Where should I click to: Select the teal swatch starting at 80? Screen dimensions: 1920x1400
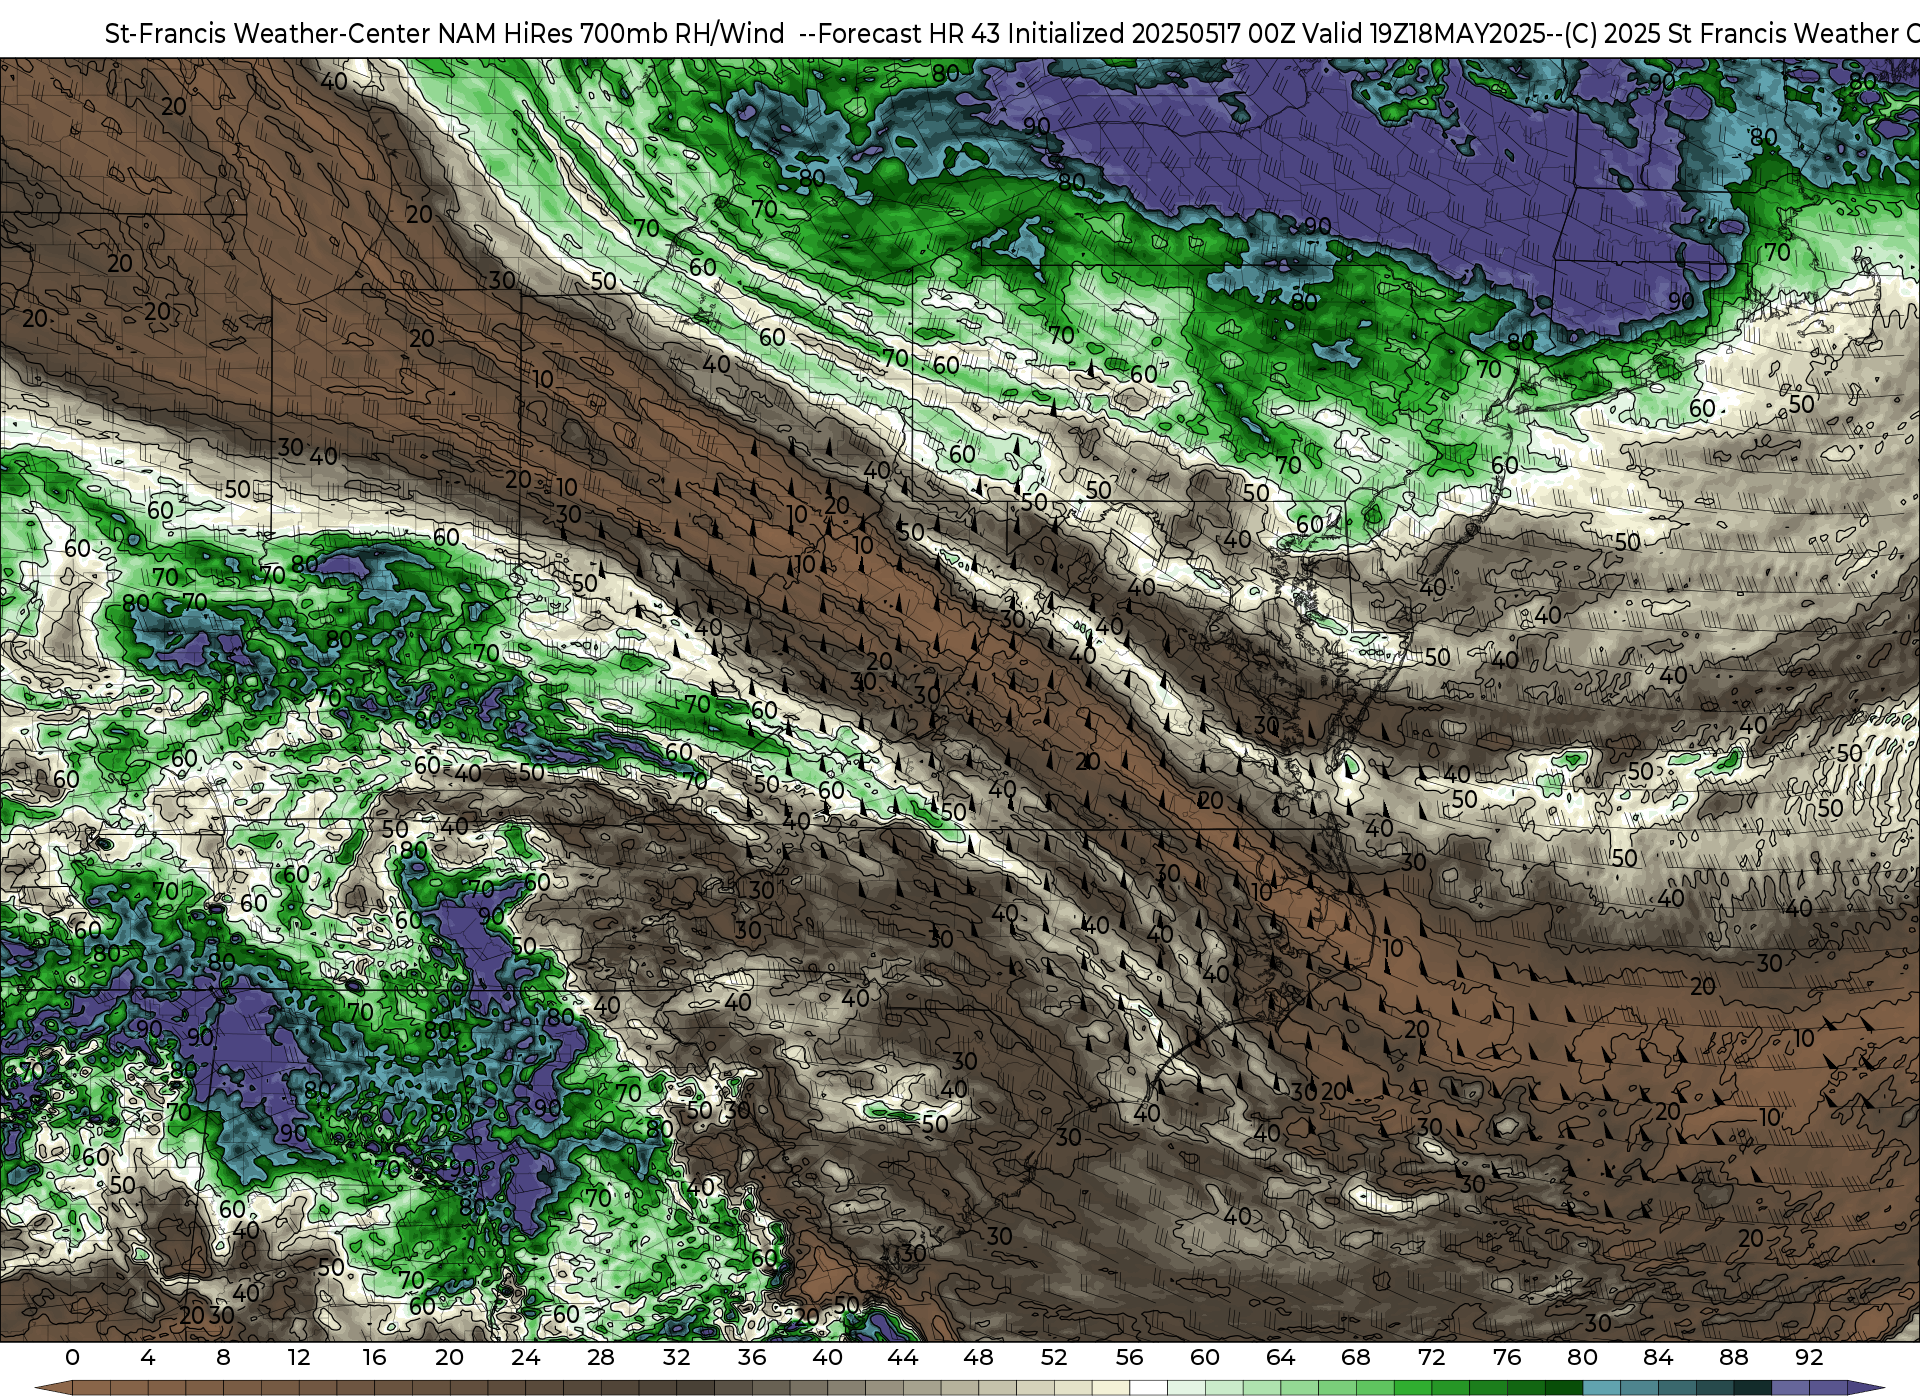pyautogui.click(x=1601, y=1388)
